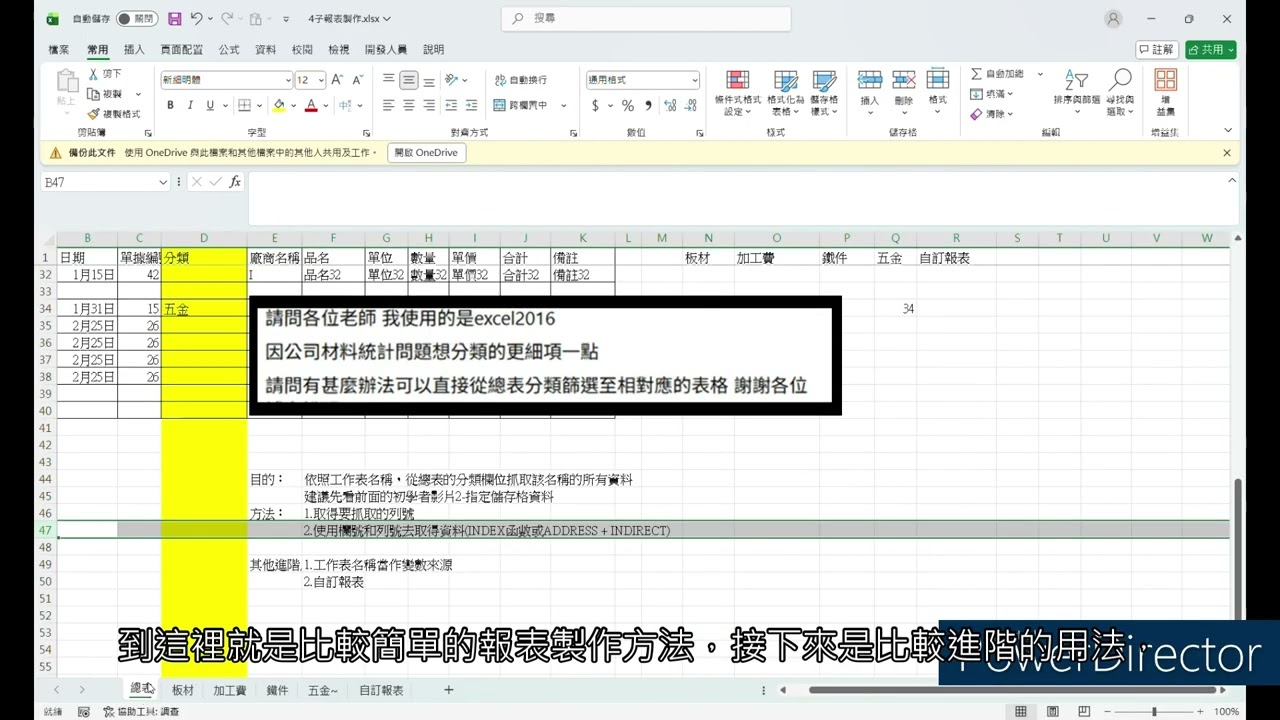Apply the red Font Color swatch
1280x720 pixels.
coord(311,105)
